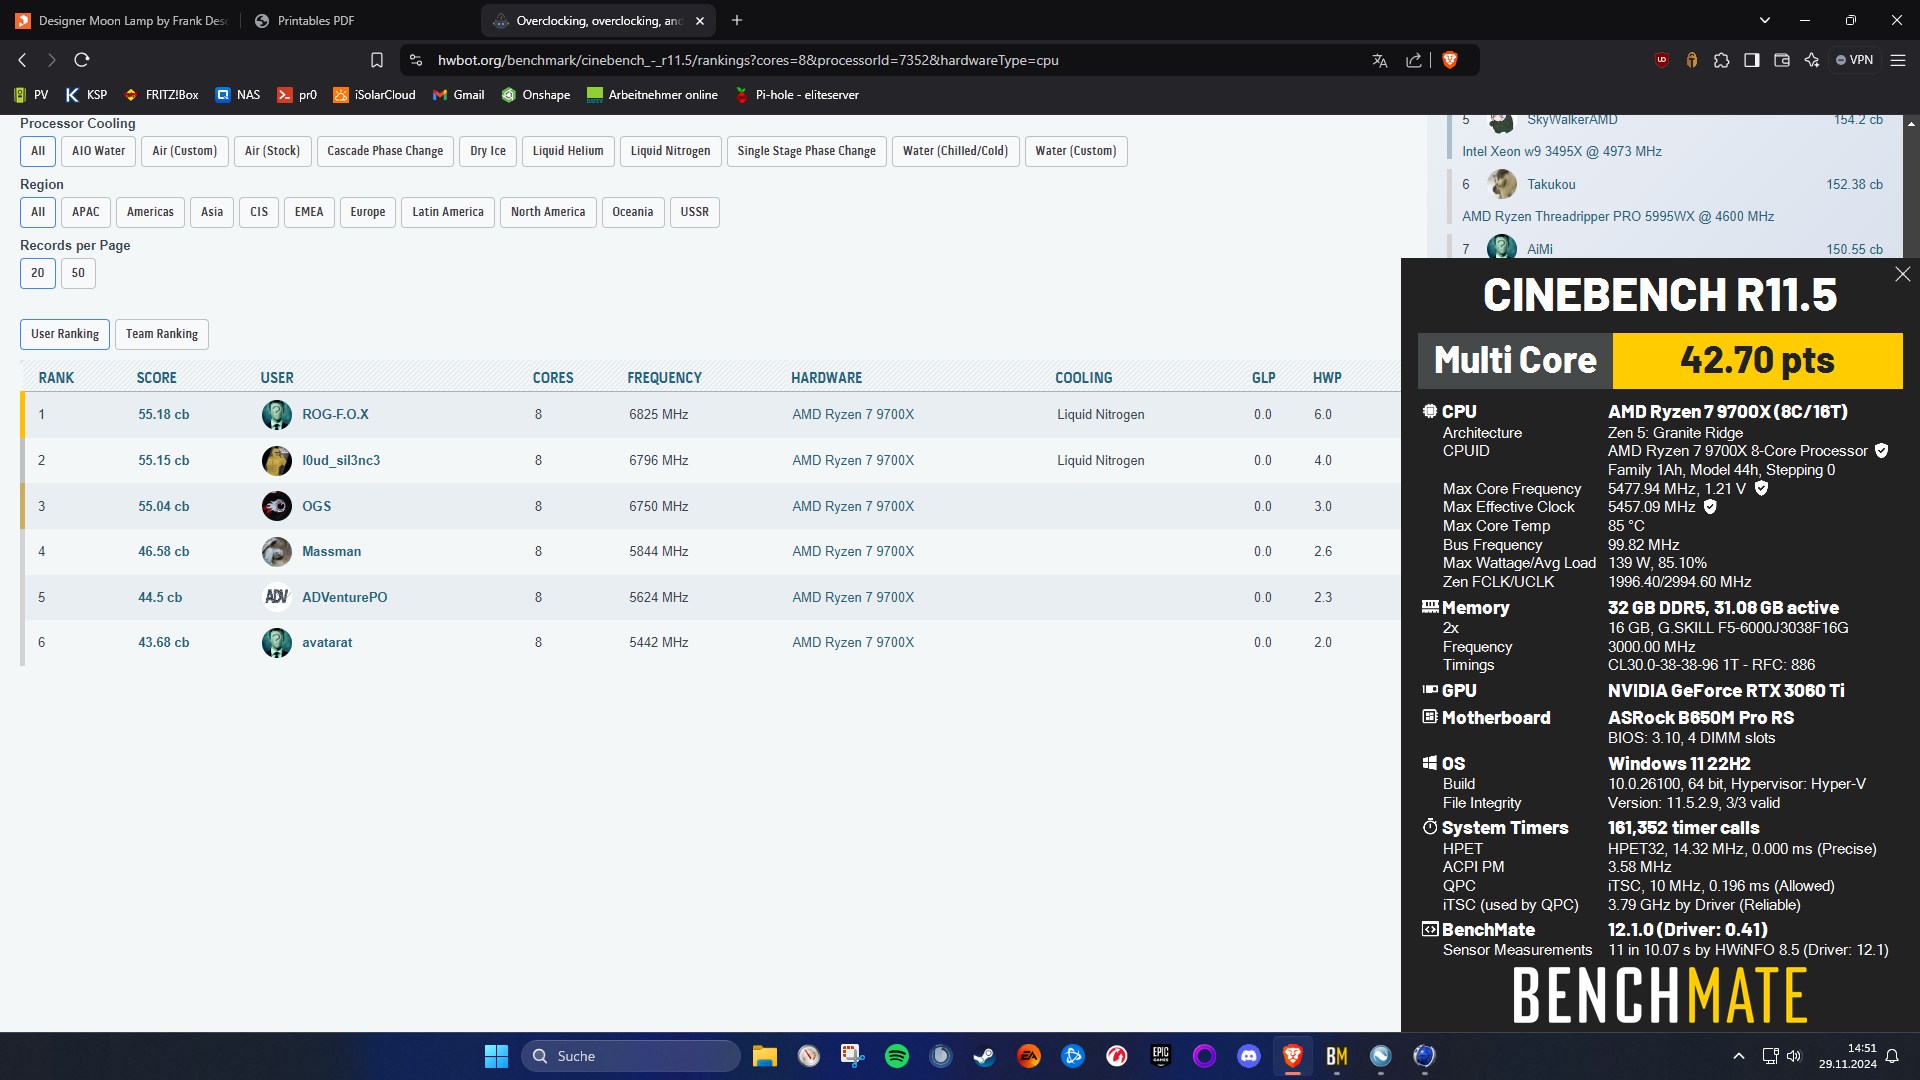Open Steam from the taskbar
This screenshot has height=1080, width=1920.
(x=985, y=1056)
